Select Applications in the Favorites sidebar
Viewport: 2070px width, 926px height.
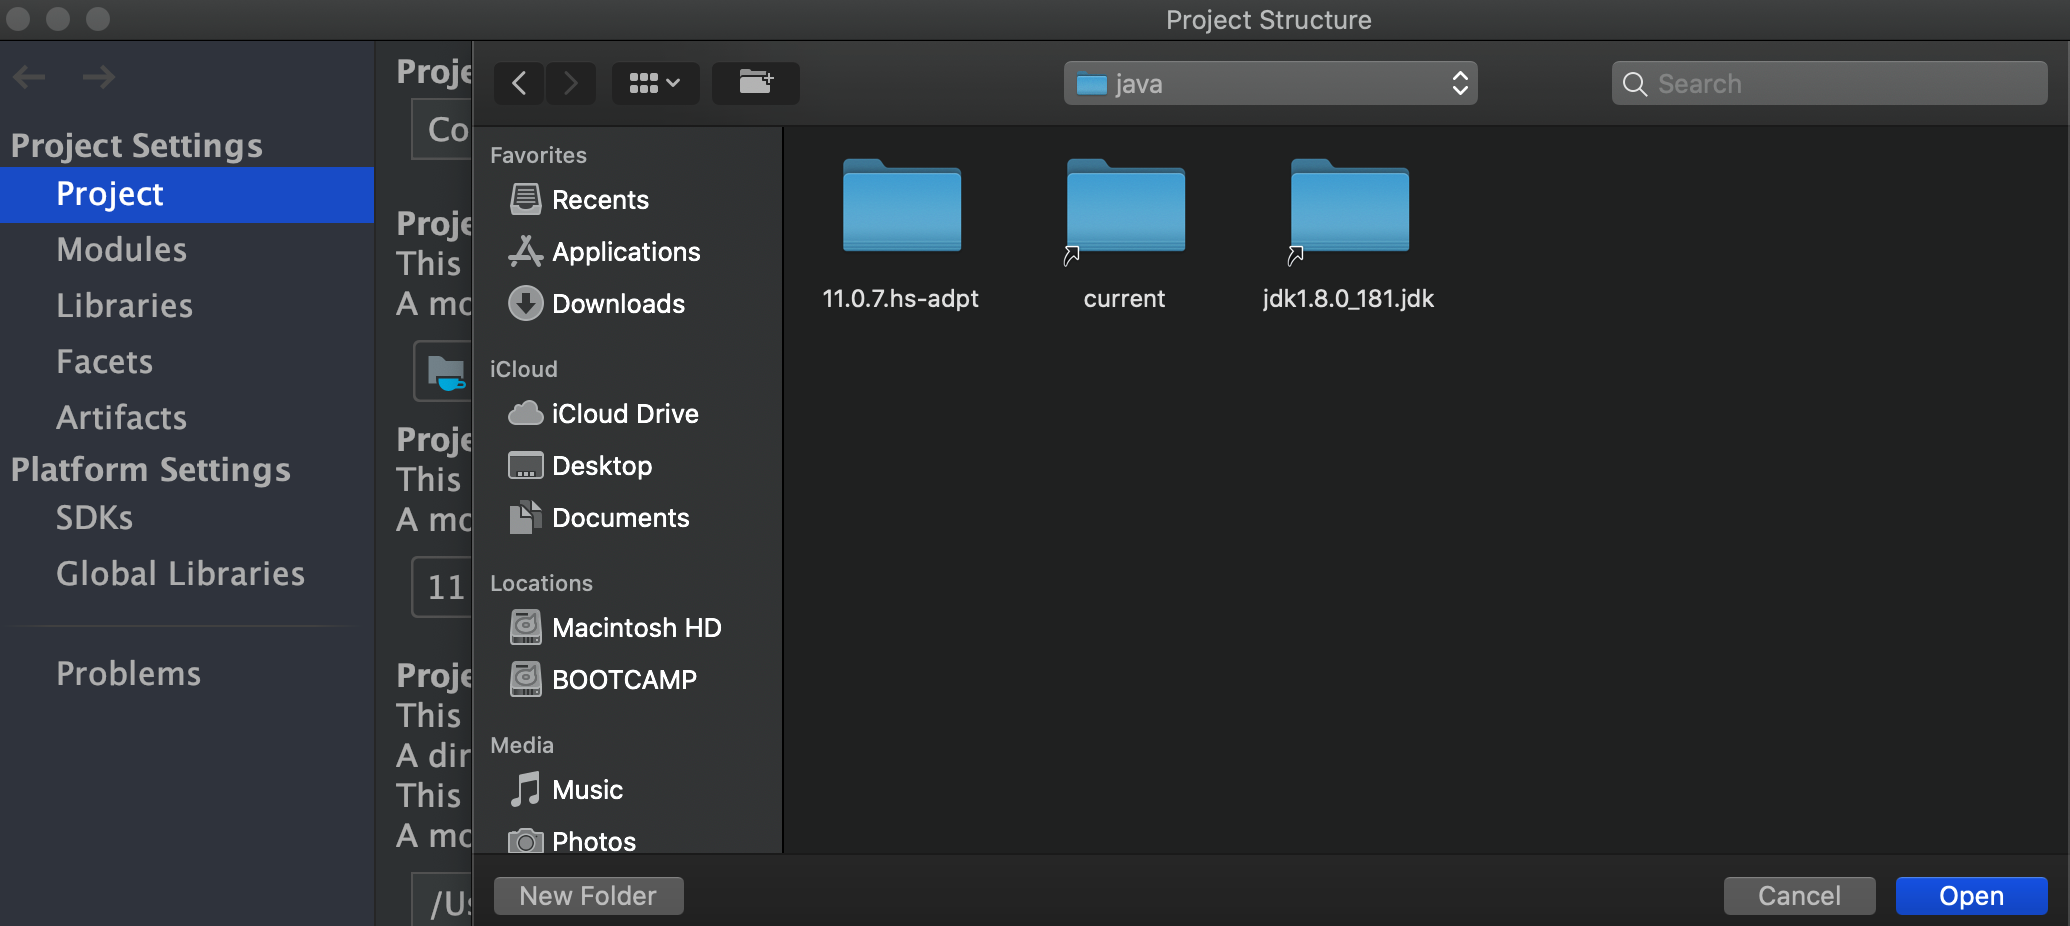(x=626, y=252)
